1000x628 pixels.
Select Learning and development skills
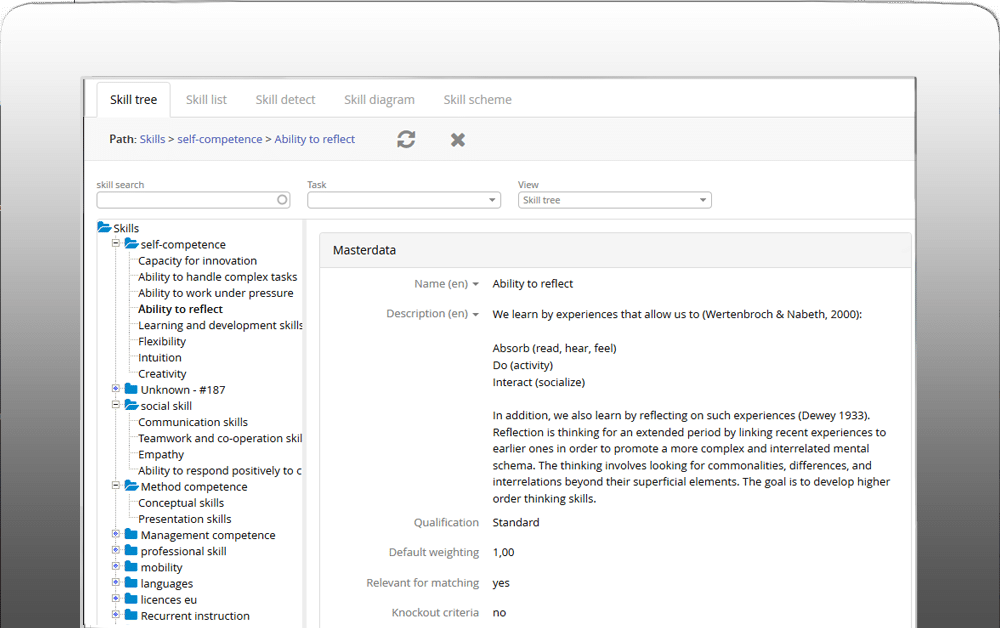[x=220, y=325]
